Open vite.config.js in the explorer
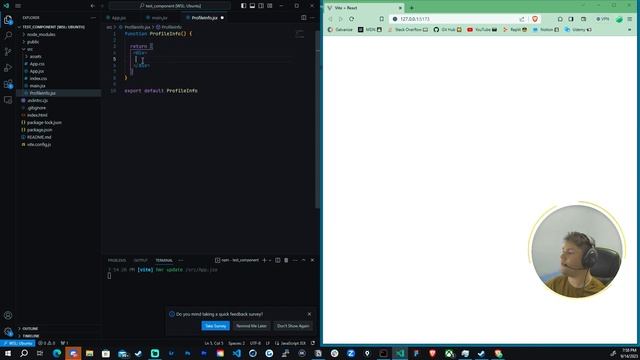The width and height of the screenshot is (640, 360). [x=39, y=144]
